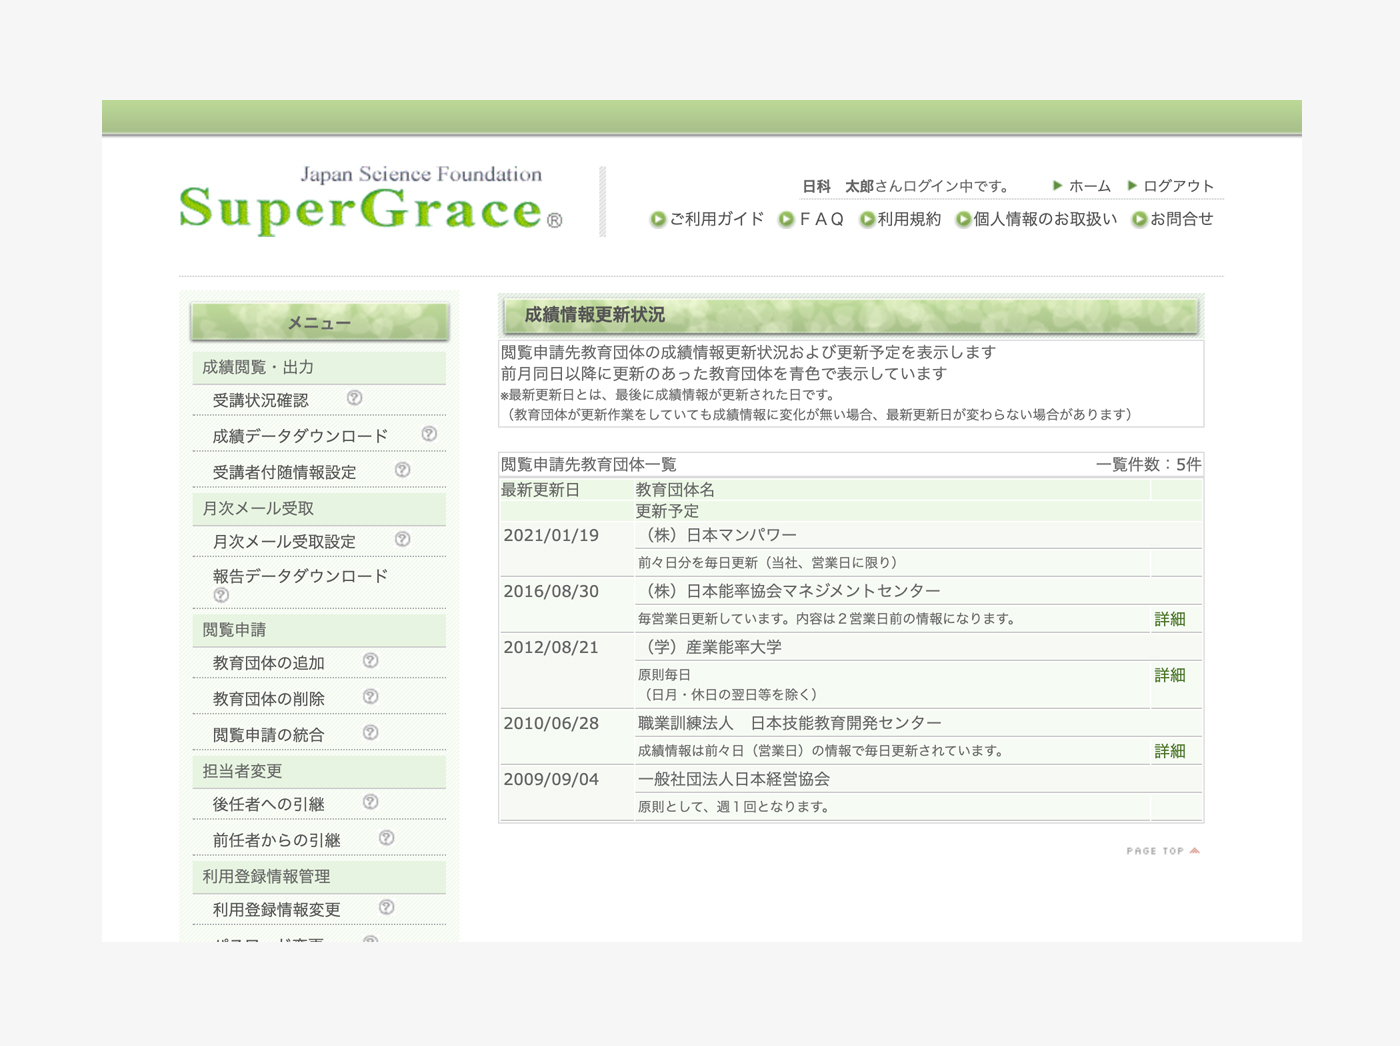Click the SuperGrace logo
This screenshot has width=1400, height=1046.
tap(371, 201)
